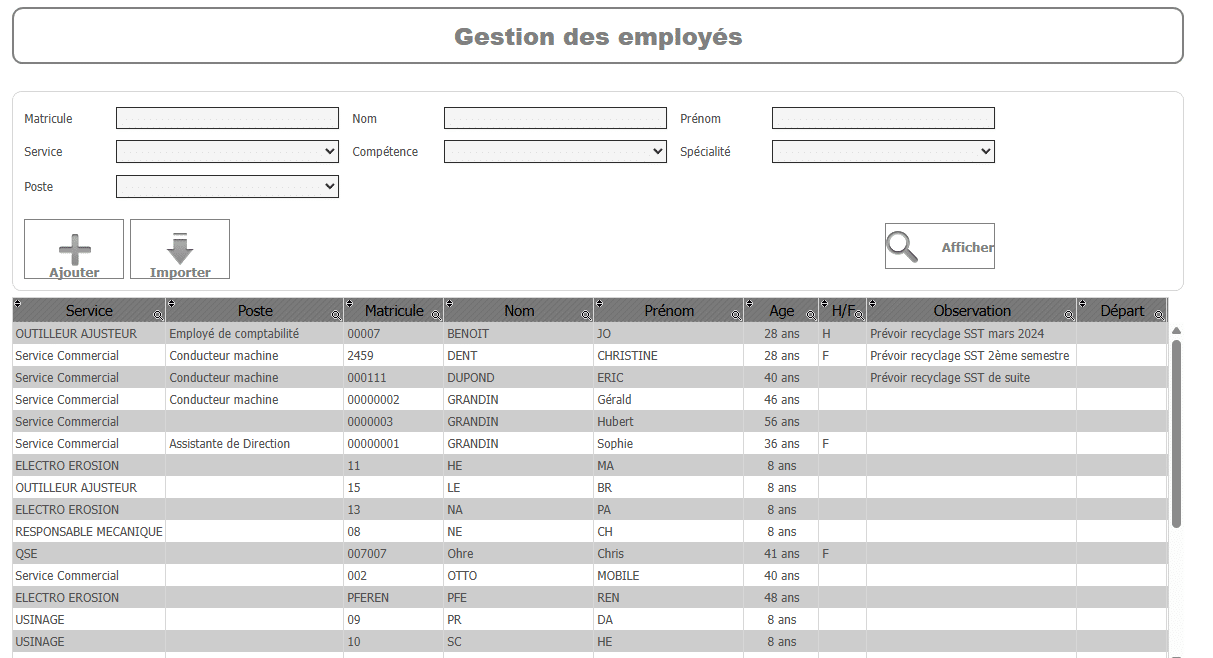
Task: Click matricule cell PFEREN
Action: coord(394,598)
